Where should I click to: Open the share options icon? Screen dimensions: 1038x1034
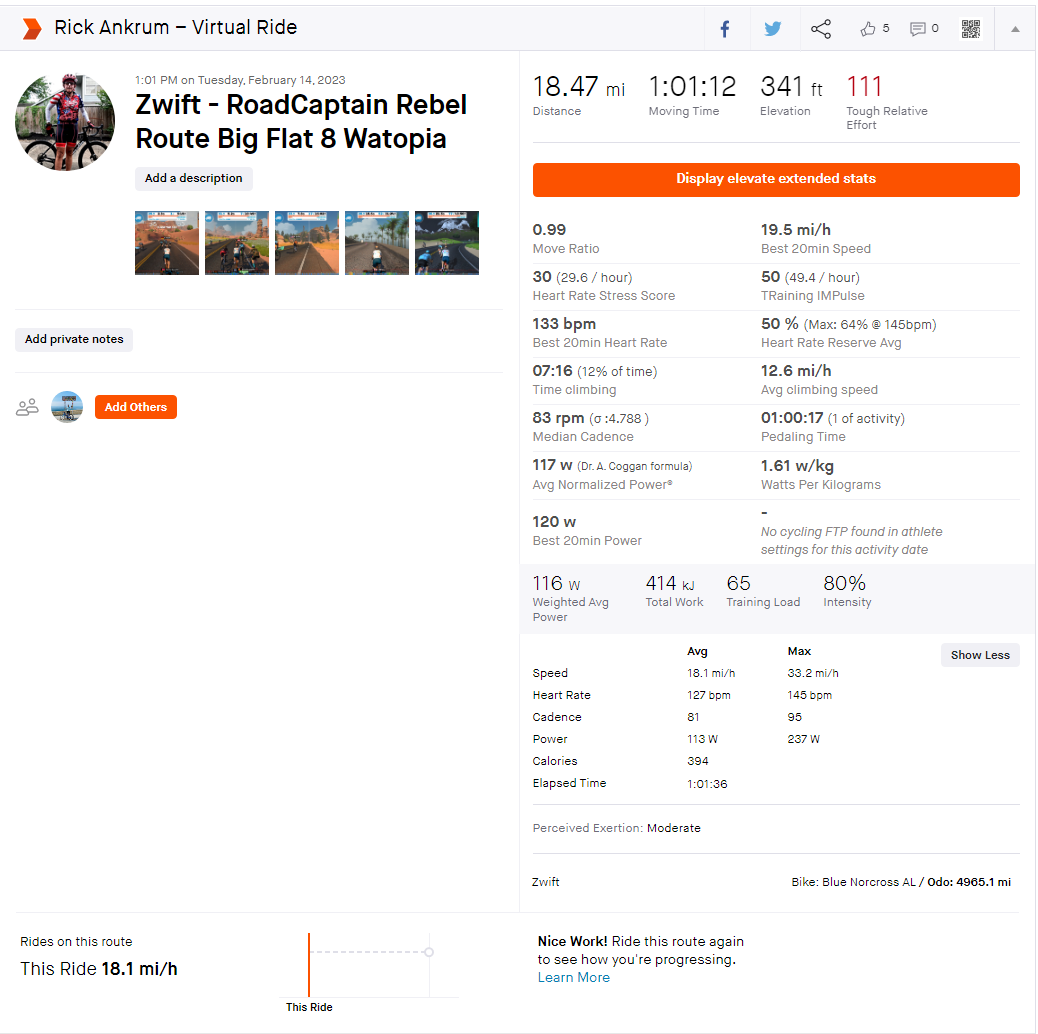[821, 29]
